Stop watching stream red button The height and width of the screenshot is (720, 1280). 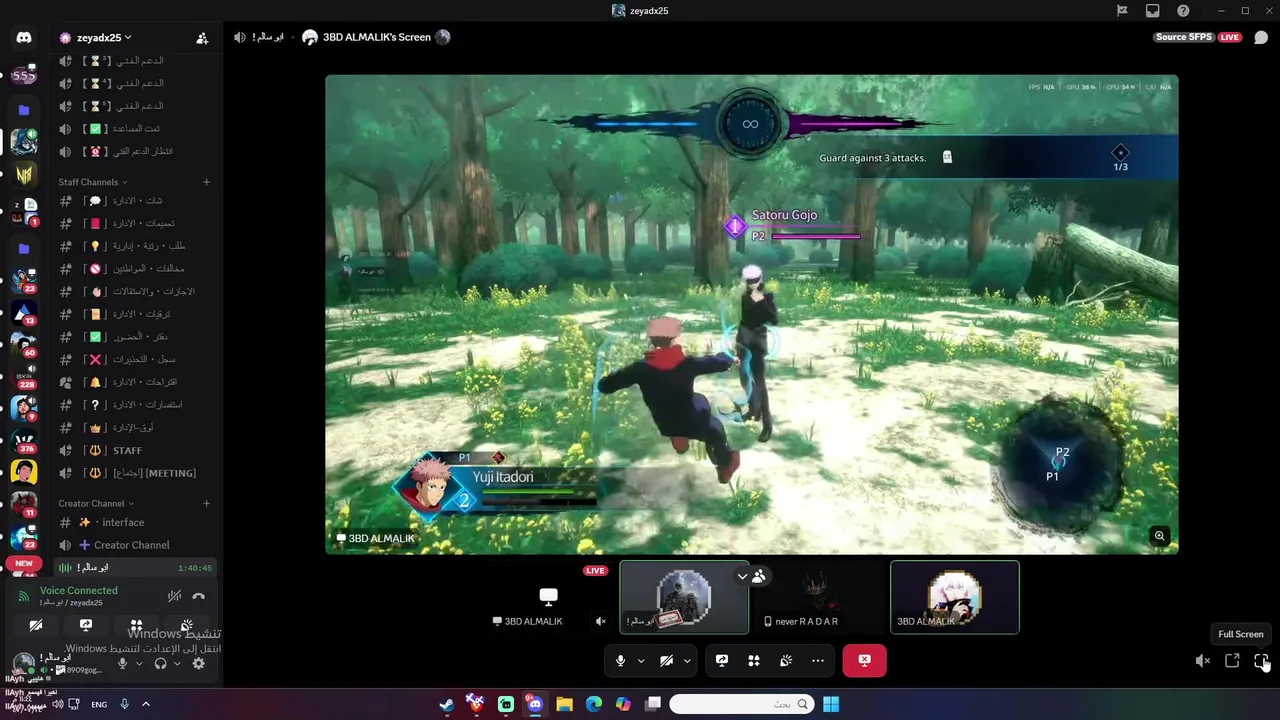coord(864,660)
